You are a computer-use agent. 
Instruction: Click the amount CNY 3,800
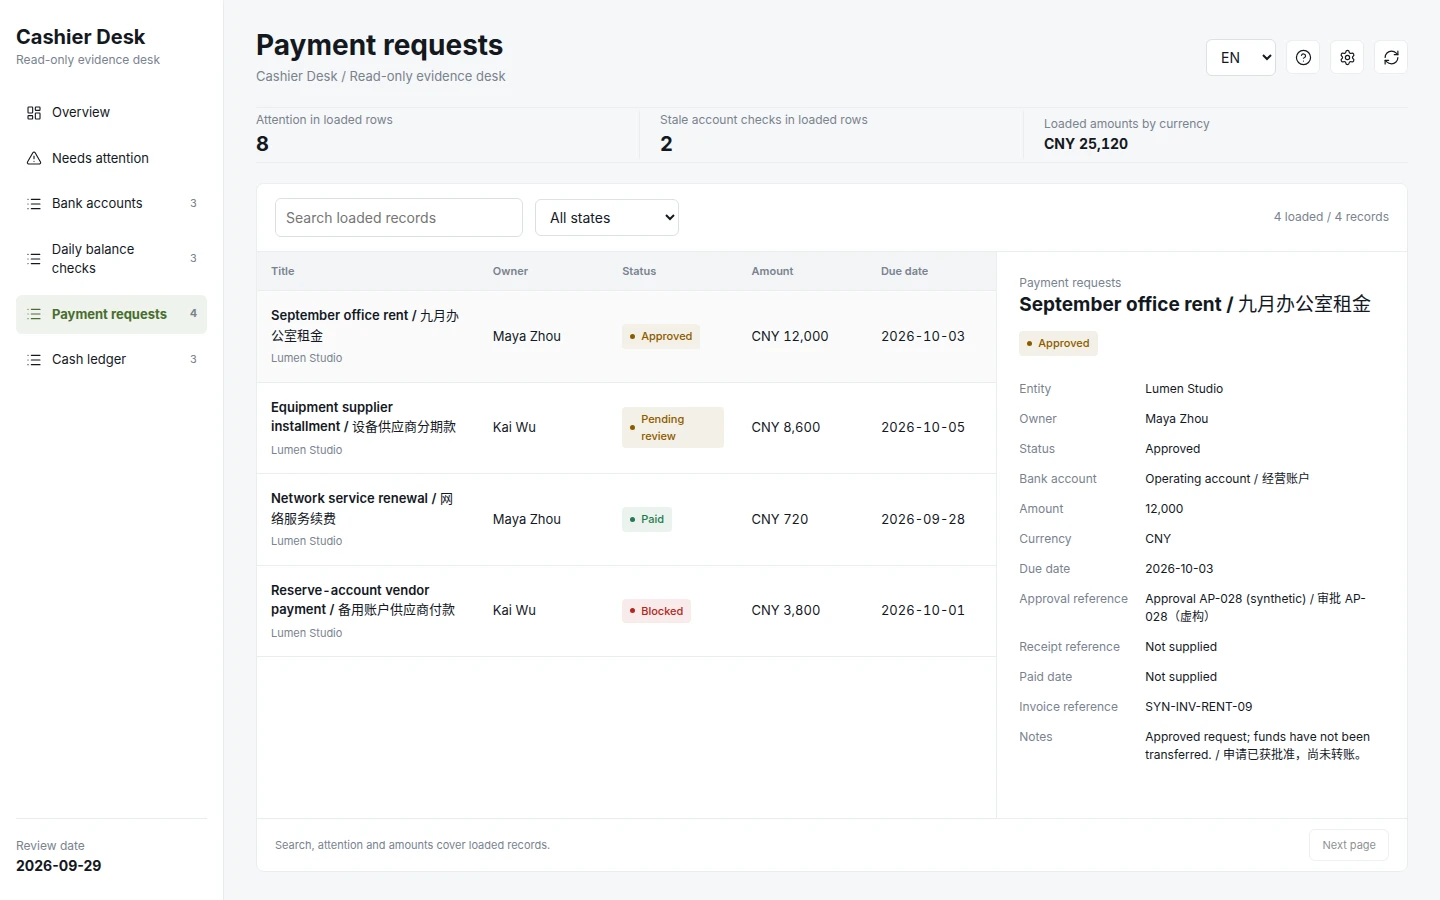click(x=786, y=611)
